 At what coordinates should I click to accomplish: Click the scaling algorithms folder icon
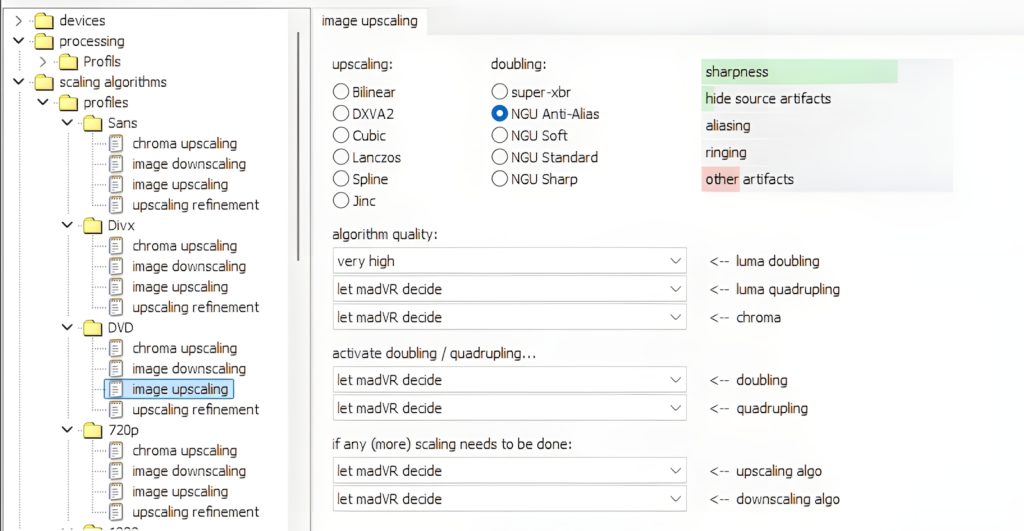click(43, 82)
